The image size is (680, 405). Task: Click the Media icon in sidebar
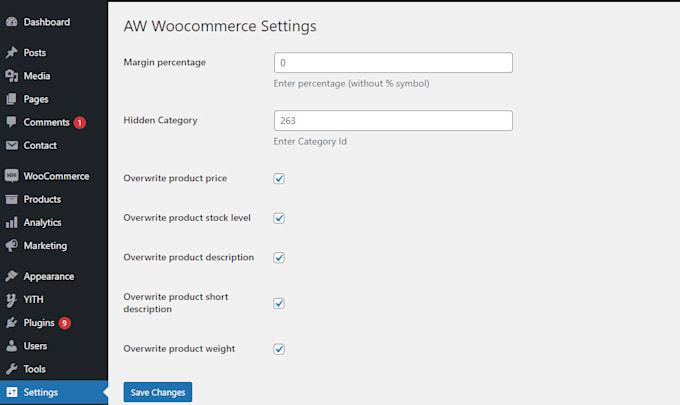(x=12, y=76)
